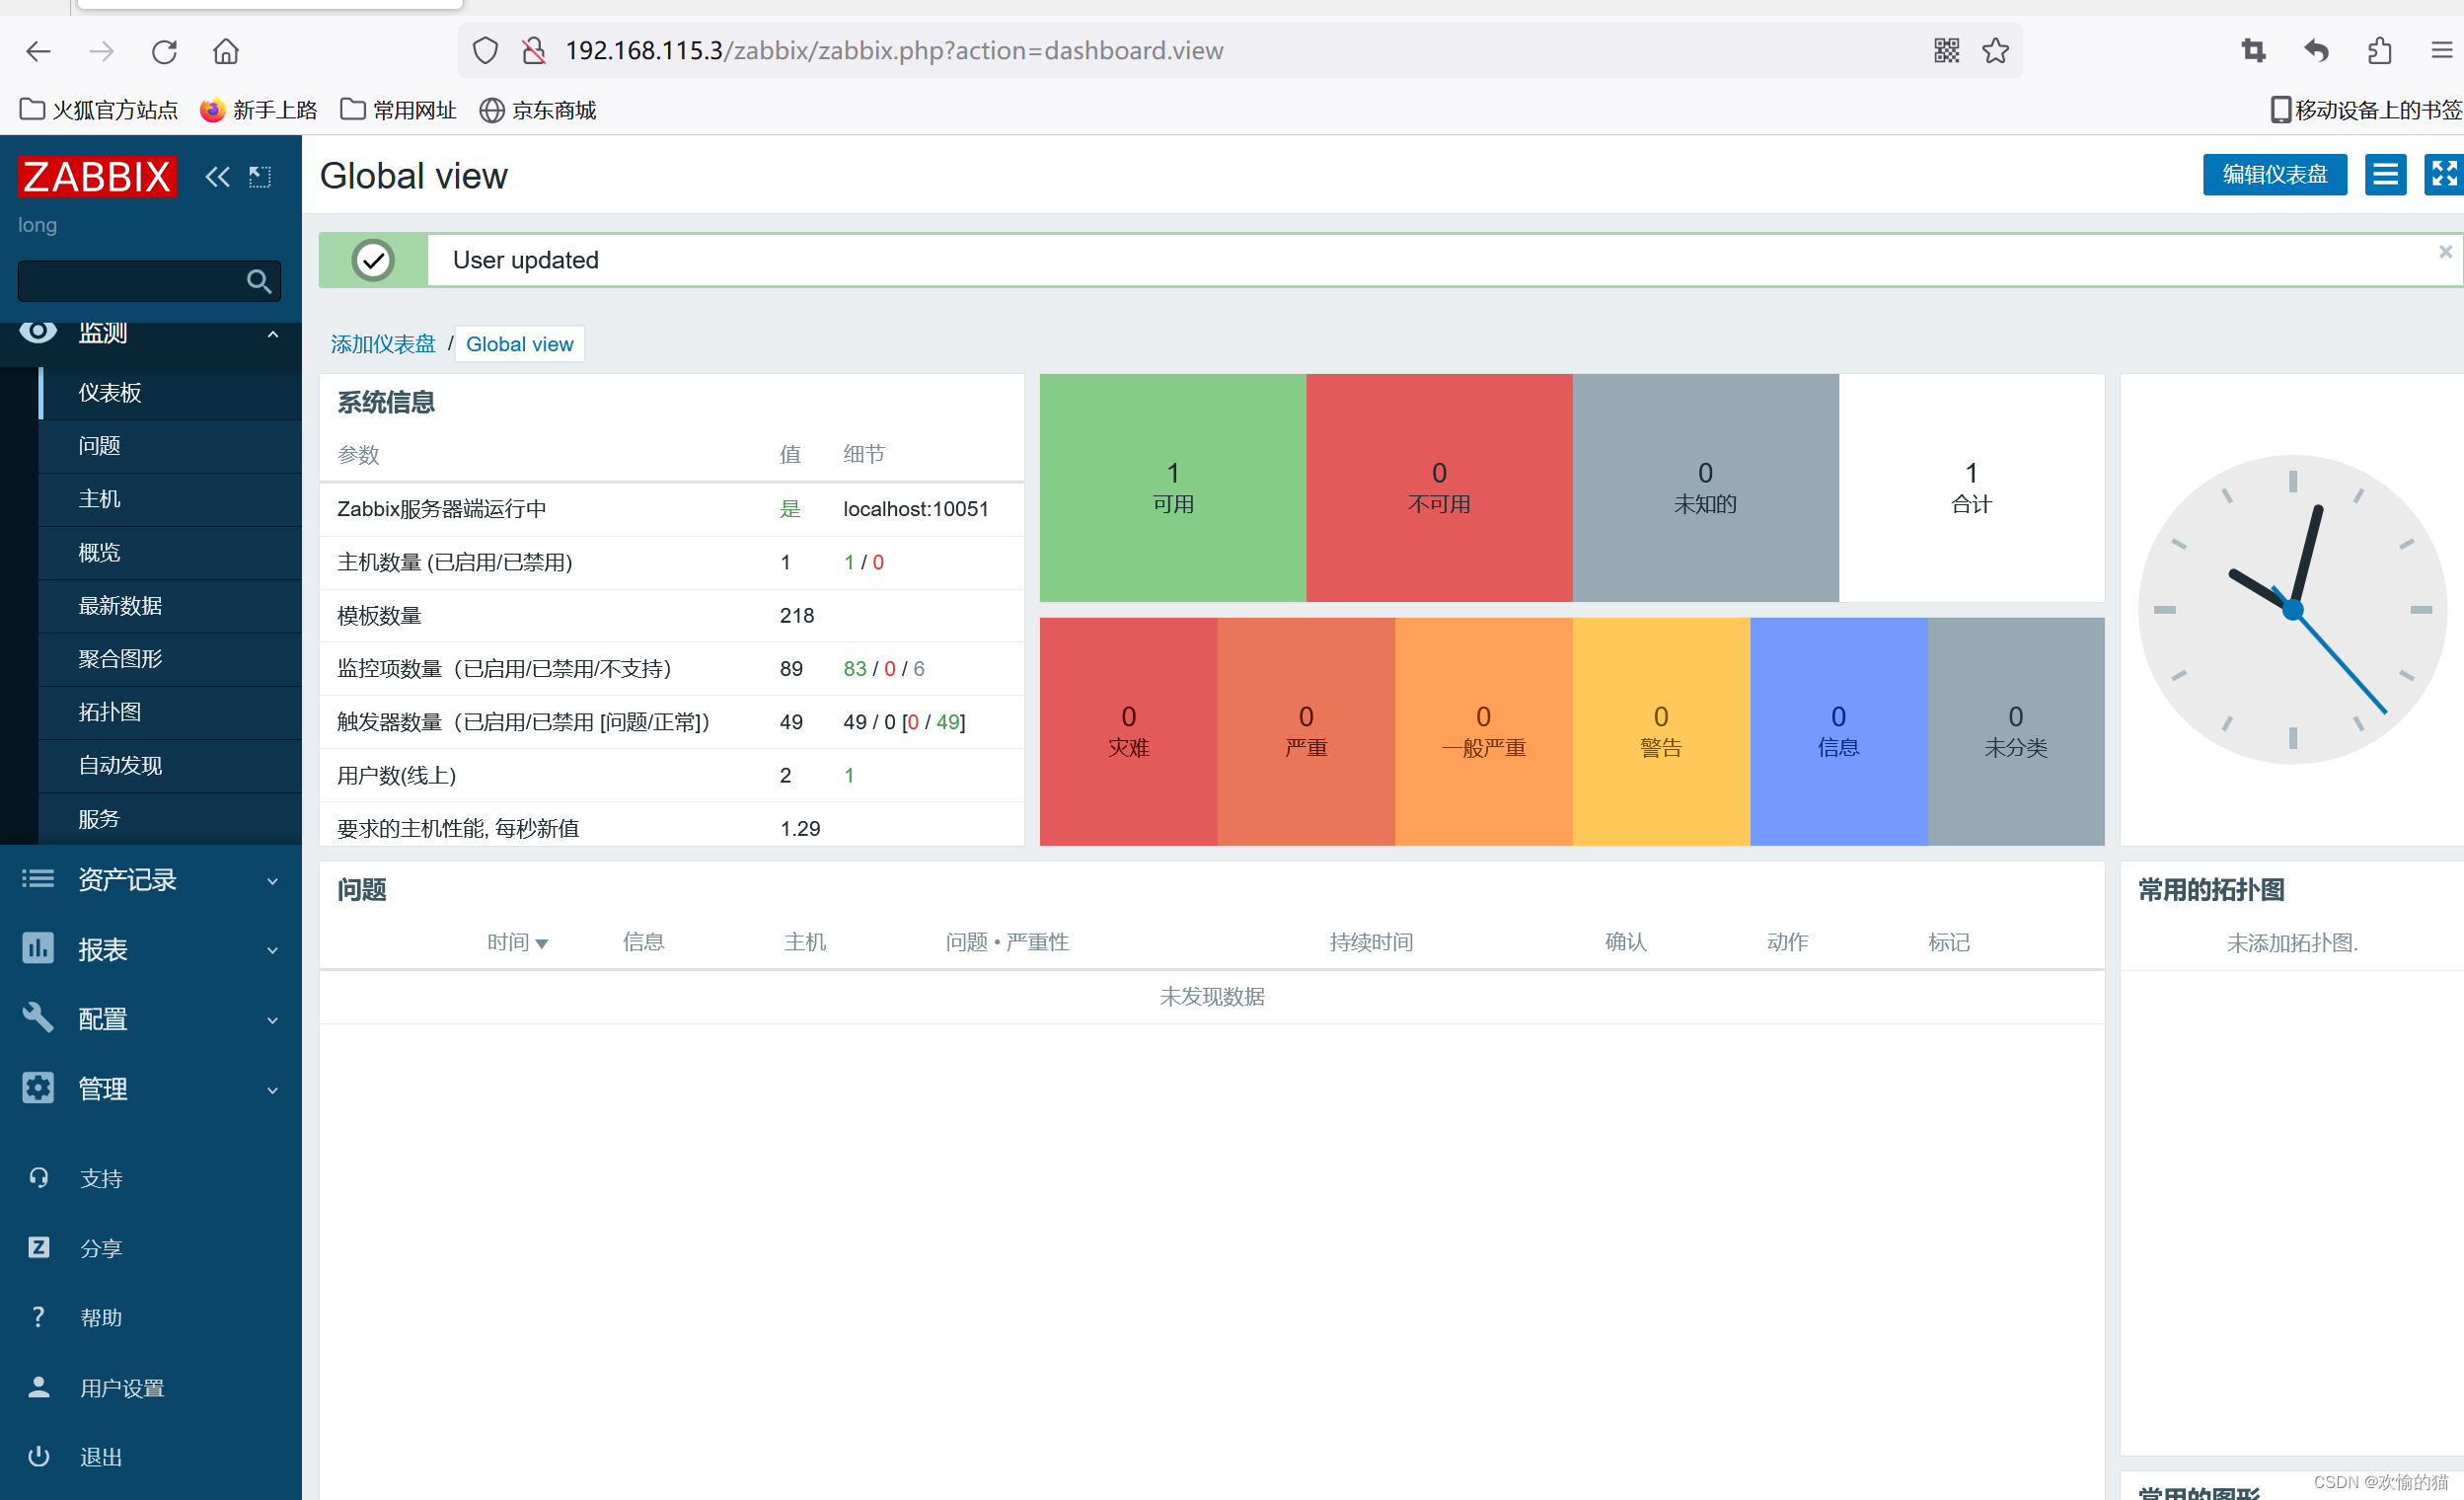Viewport: 2464px width, 1500px height.
Task: Open the dashboard actions list icon
Action: coord(2385,175)
